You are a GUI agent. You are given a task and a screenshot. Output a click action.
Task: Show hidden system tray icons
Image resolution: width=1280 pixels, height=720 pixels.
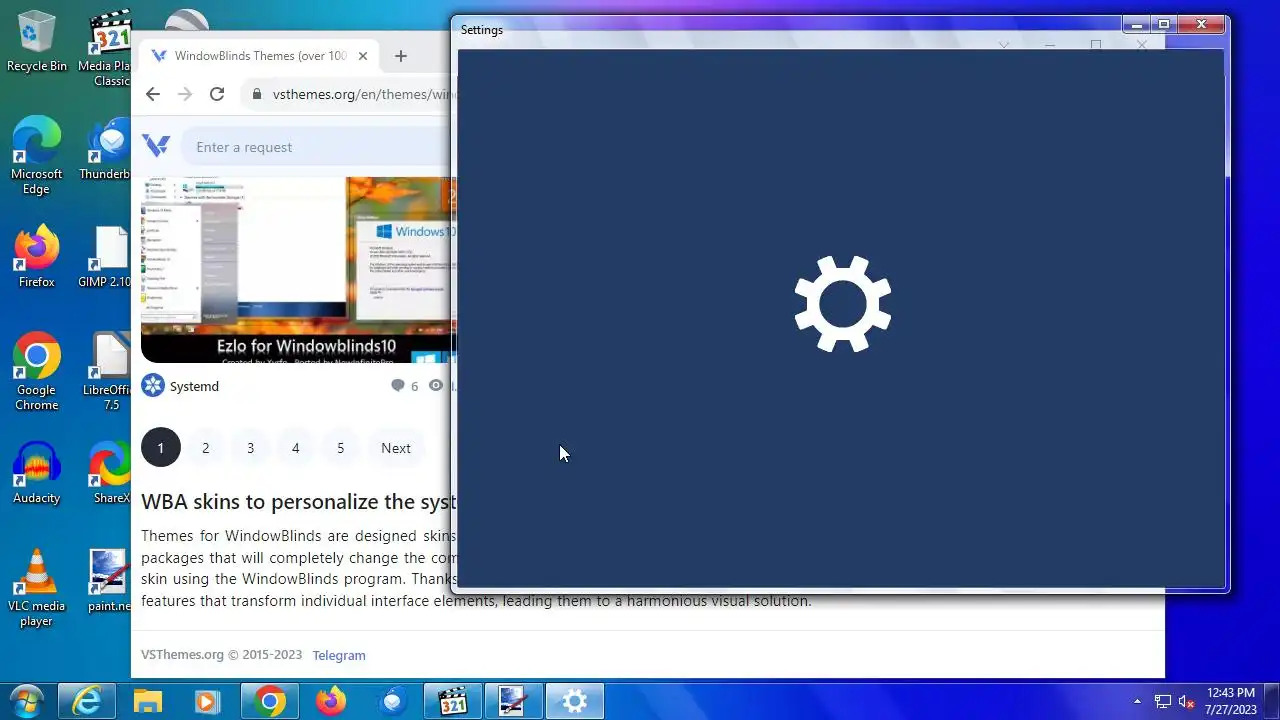1137,702
